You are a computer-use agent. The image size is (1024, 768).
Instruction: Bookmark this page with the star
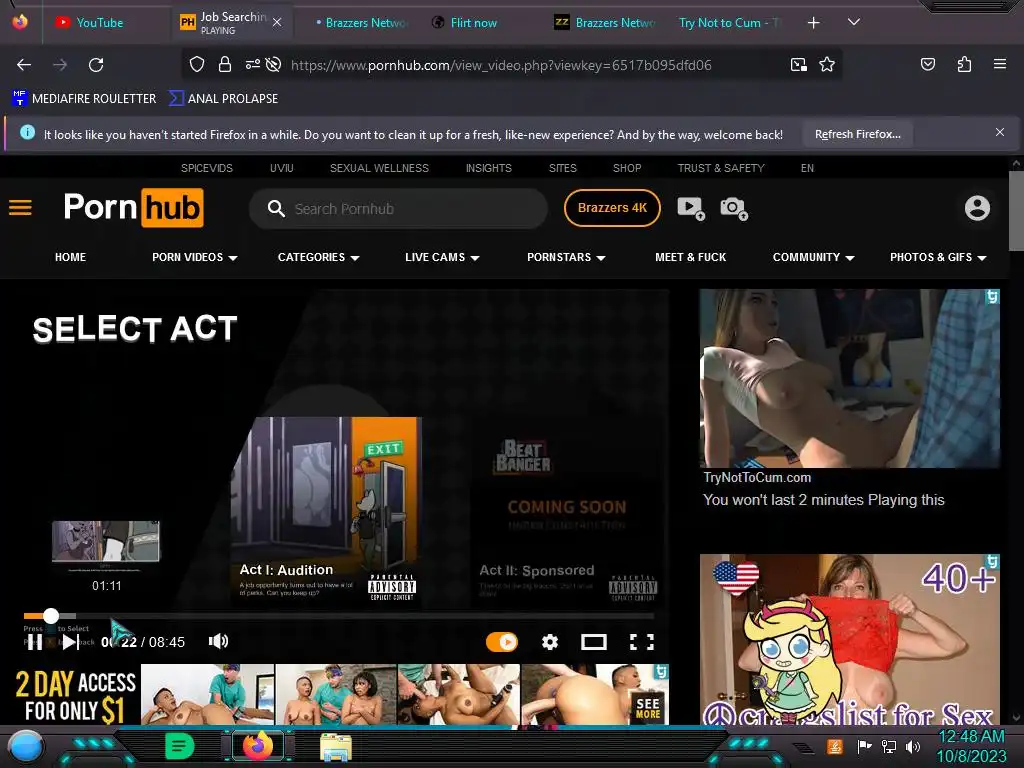coord(827,65)
